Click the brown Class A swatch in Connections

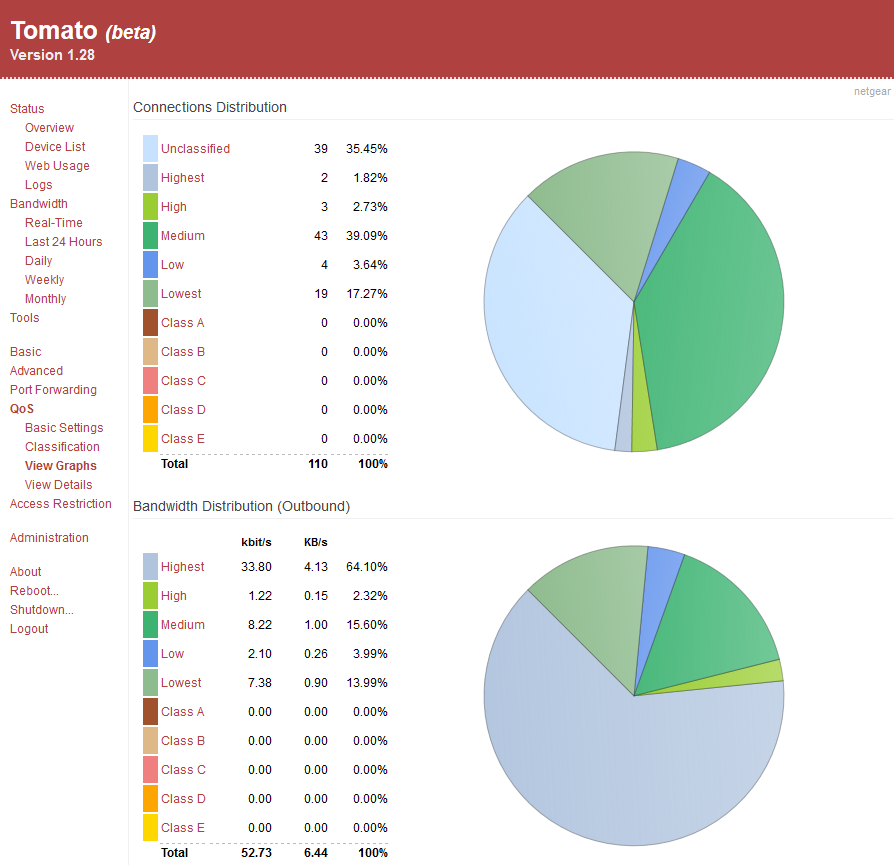point(150,323)
